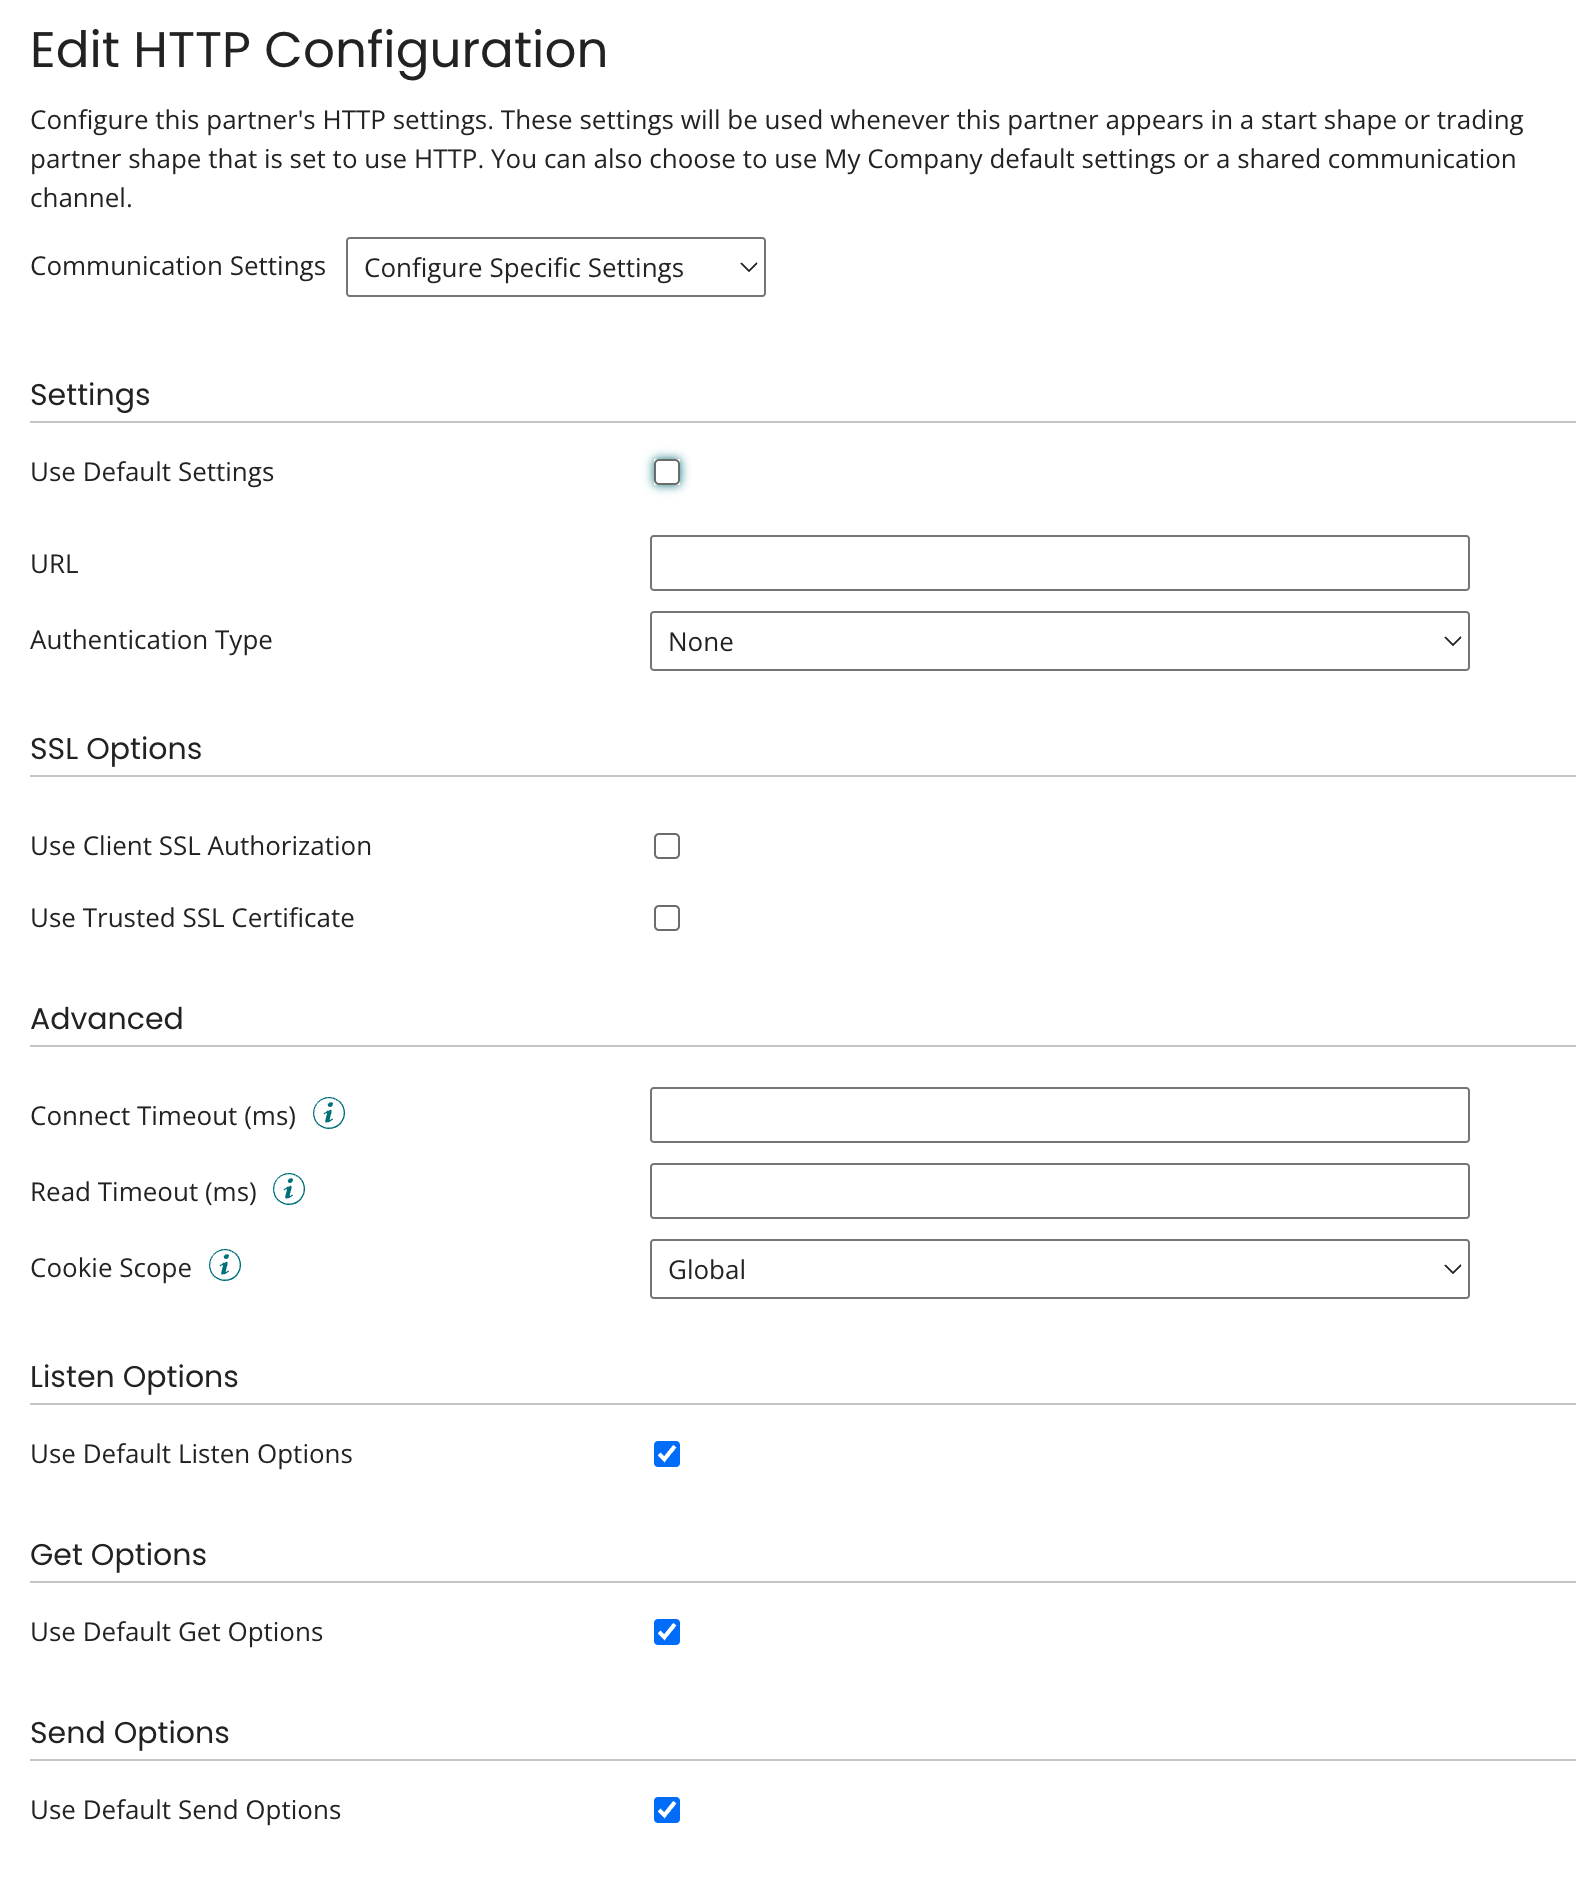This screenshot has height=1890, width=1576.
Task: Click inside the URL input field
Action: click(x=1059, y=563)
